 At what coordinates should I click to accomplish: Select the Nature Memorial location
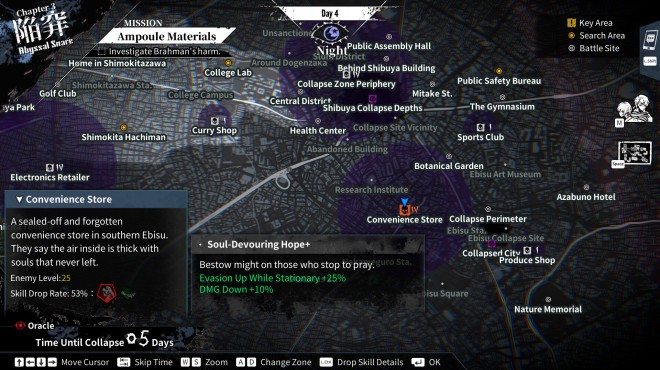click(x=548, y=309)
